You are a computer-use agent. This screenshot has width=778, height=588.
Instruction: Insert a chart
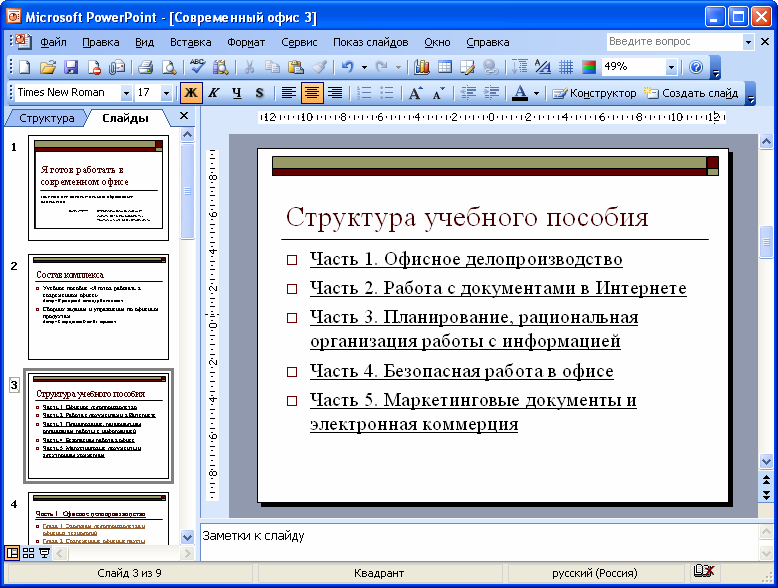[422, 67]
